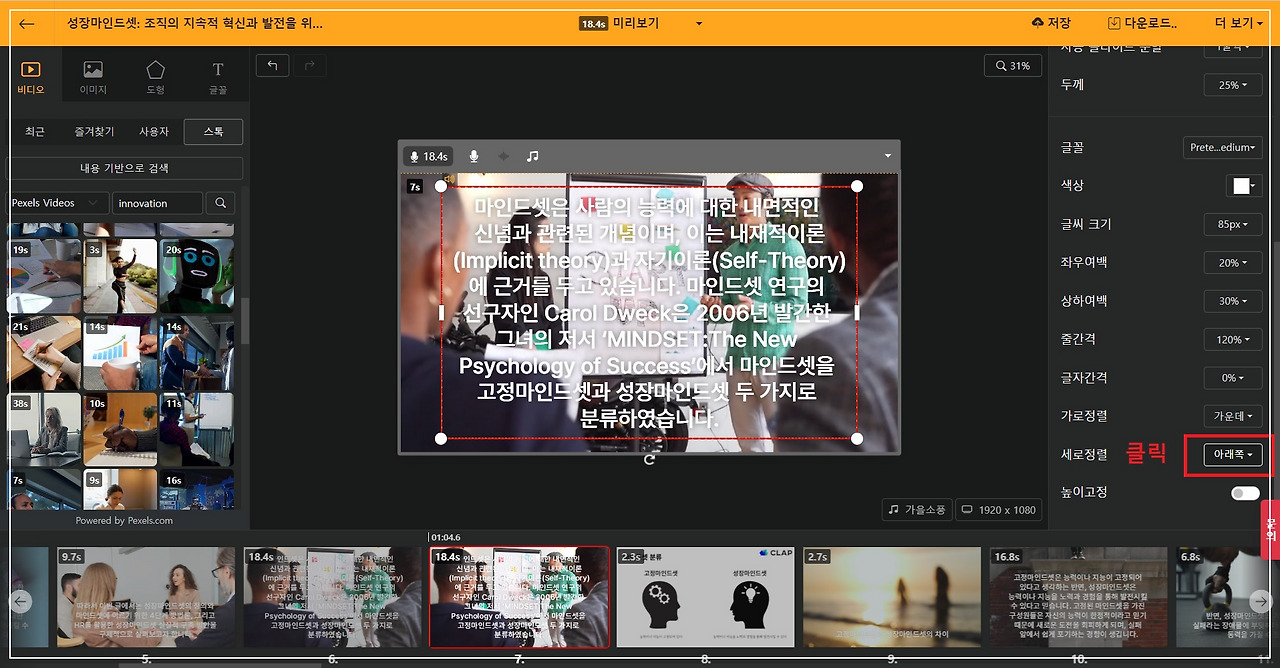
Task: Redo the last undone edit
Action: coord(309,65)
